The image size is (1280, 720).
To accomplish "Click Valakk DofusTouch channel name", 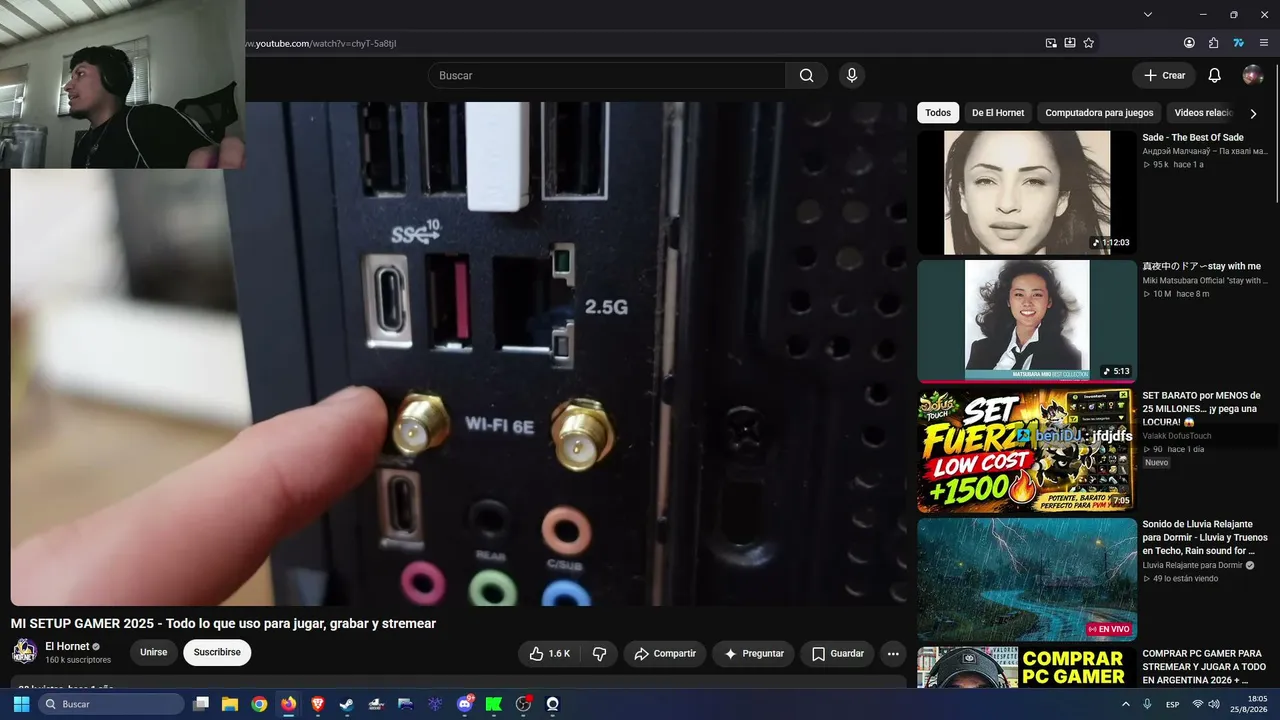I will 1177,436.
